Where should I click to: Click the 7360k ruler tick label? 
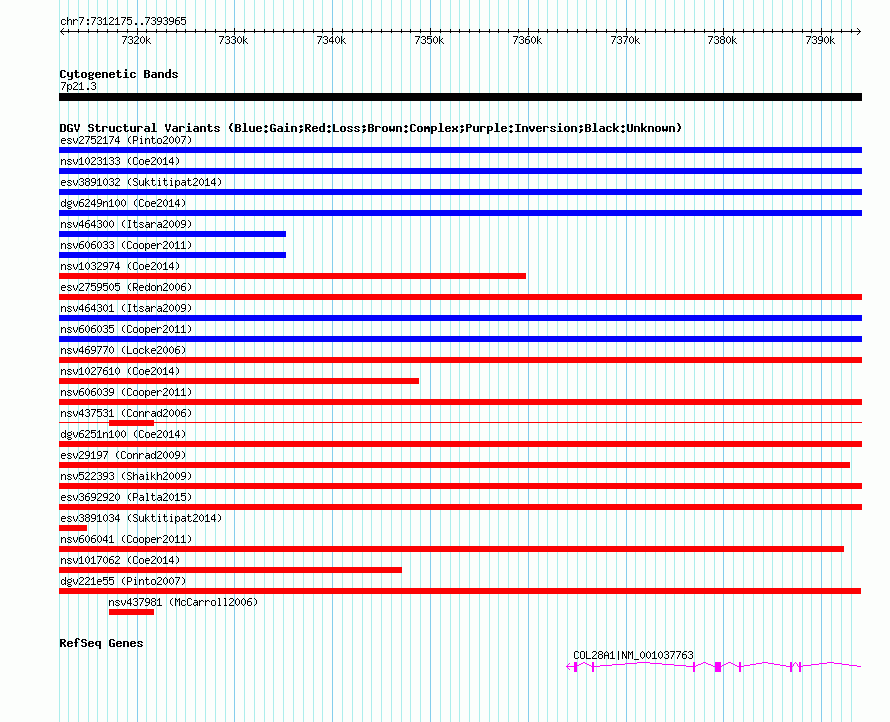pyautogui.click(x=527, y=40)
